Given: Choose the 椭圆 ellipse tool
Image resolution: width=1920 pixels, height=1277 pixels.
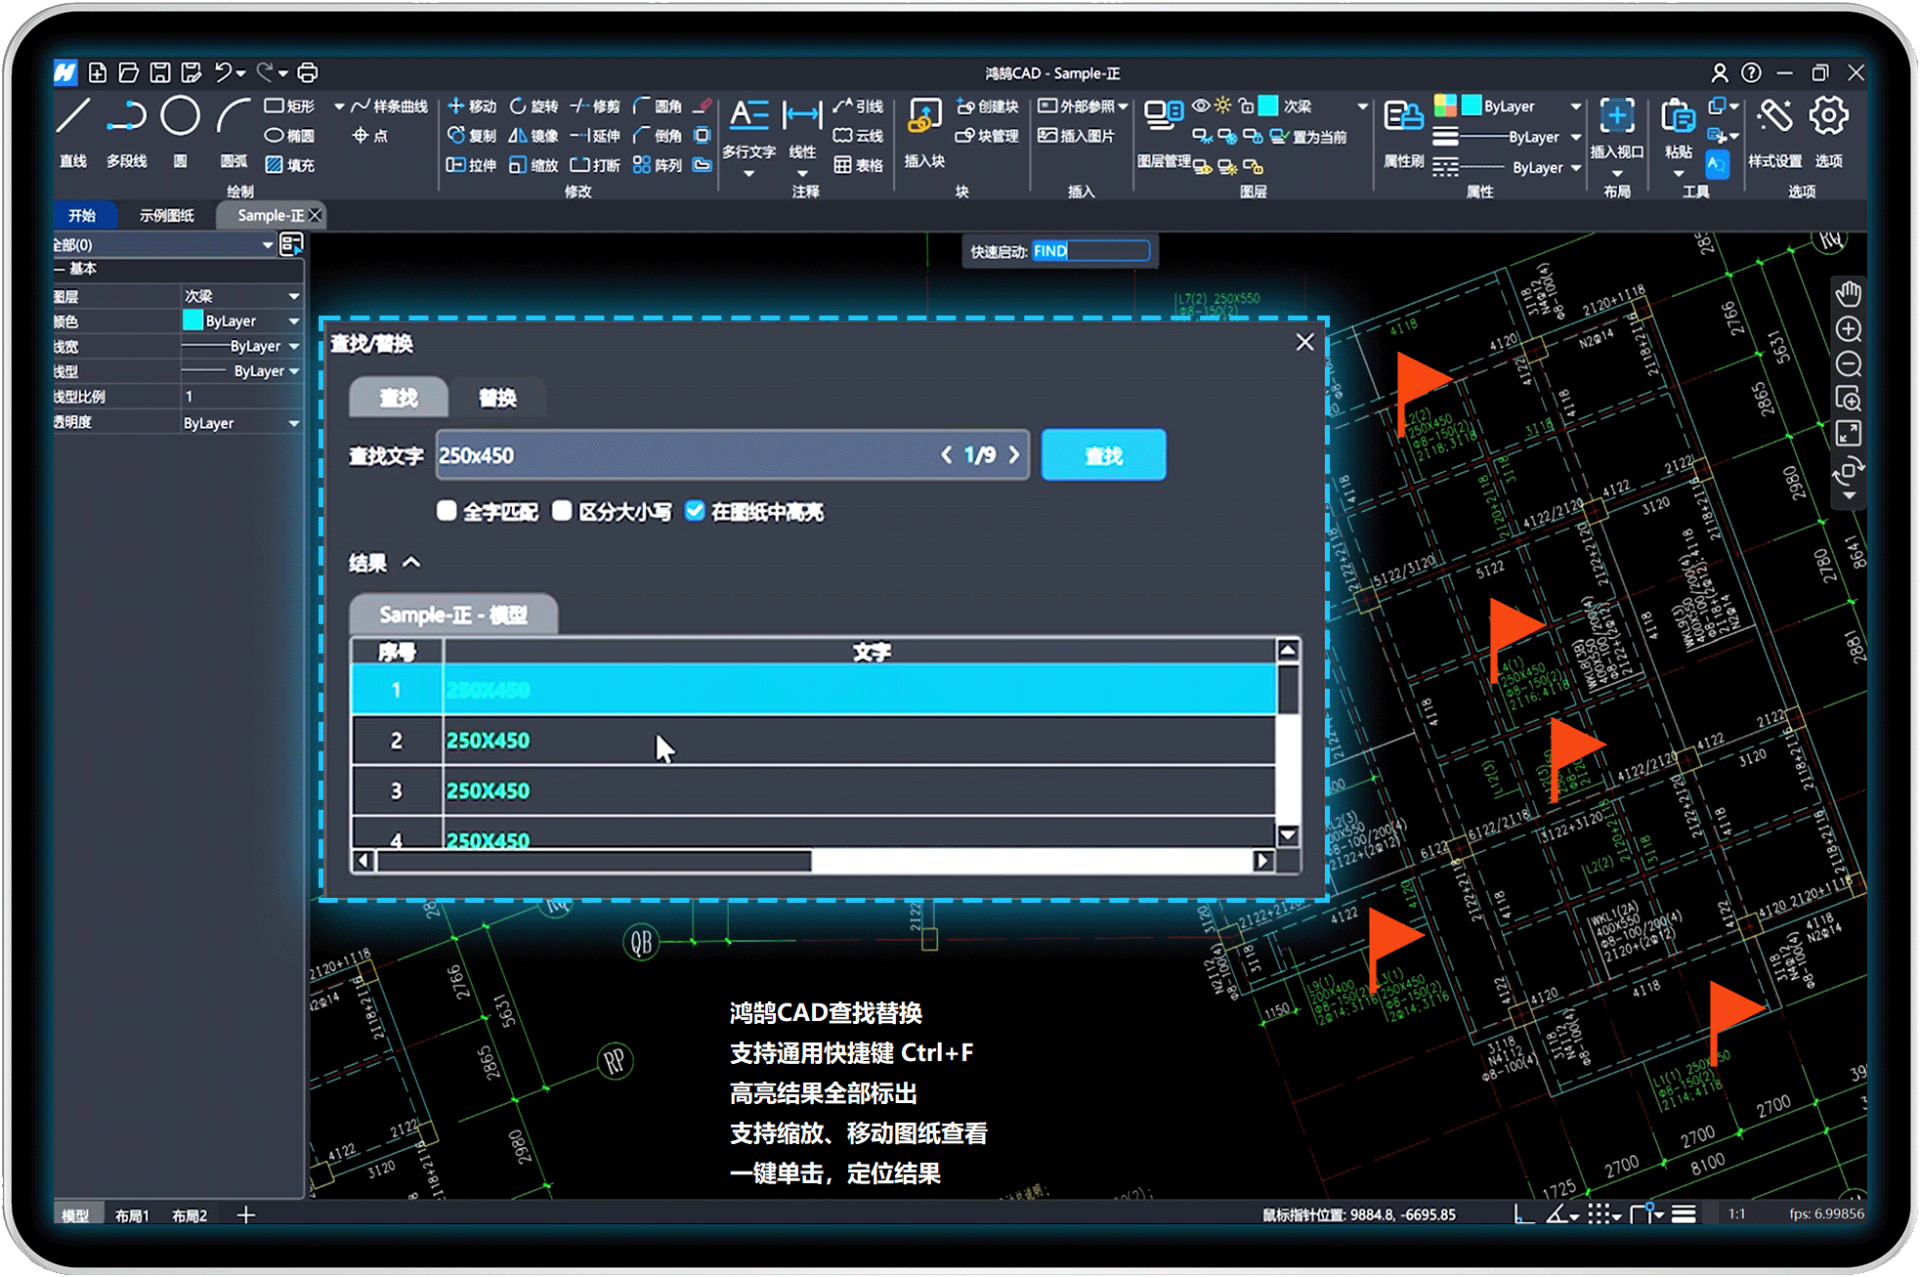Looking at the screenshot, I should coord(290,135).
